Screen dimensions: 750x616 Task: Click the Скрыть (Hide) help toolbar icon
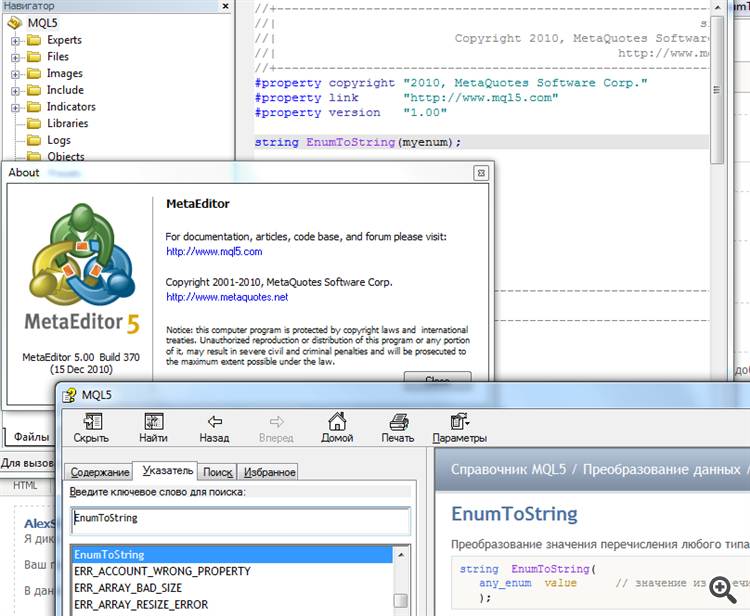click(92, 421)
